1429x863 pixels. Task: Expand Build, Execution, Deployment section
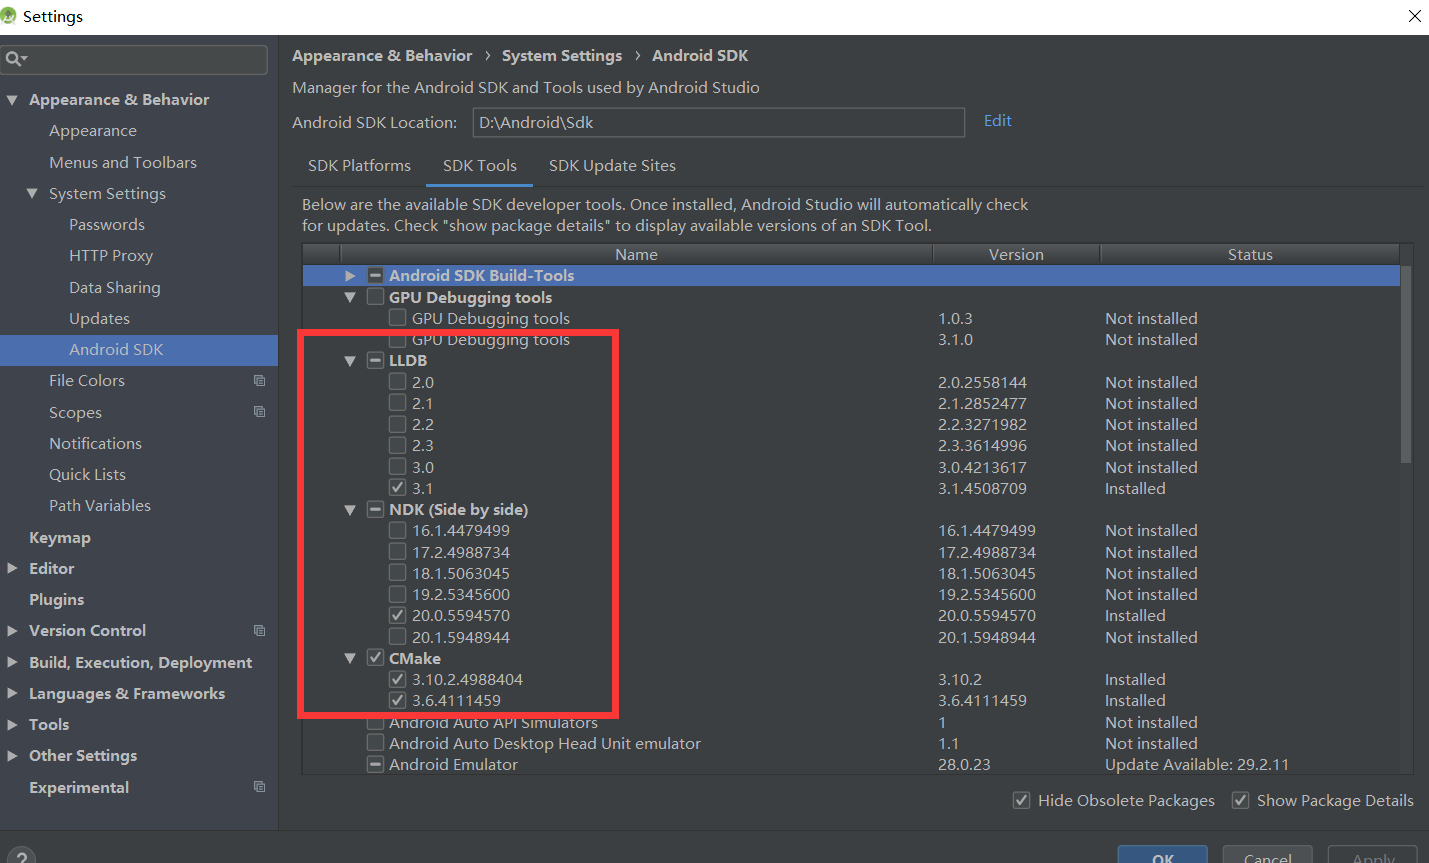pos(12,662)
